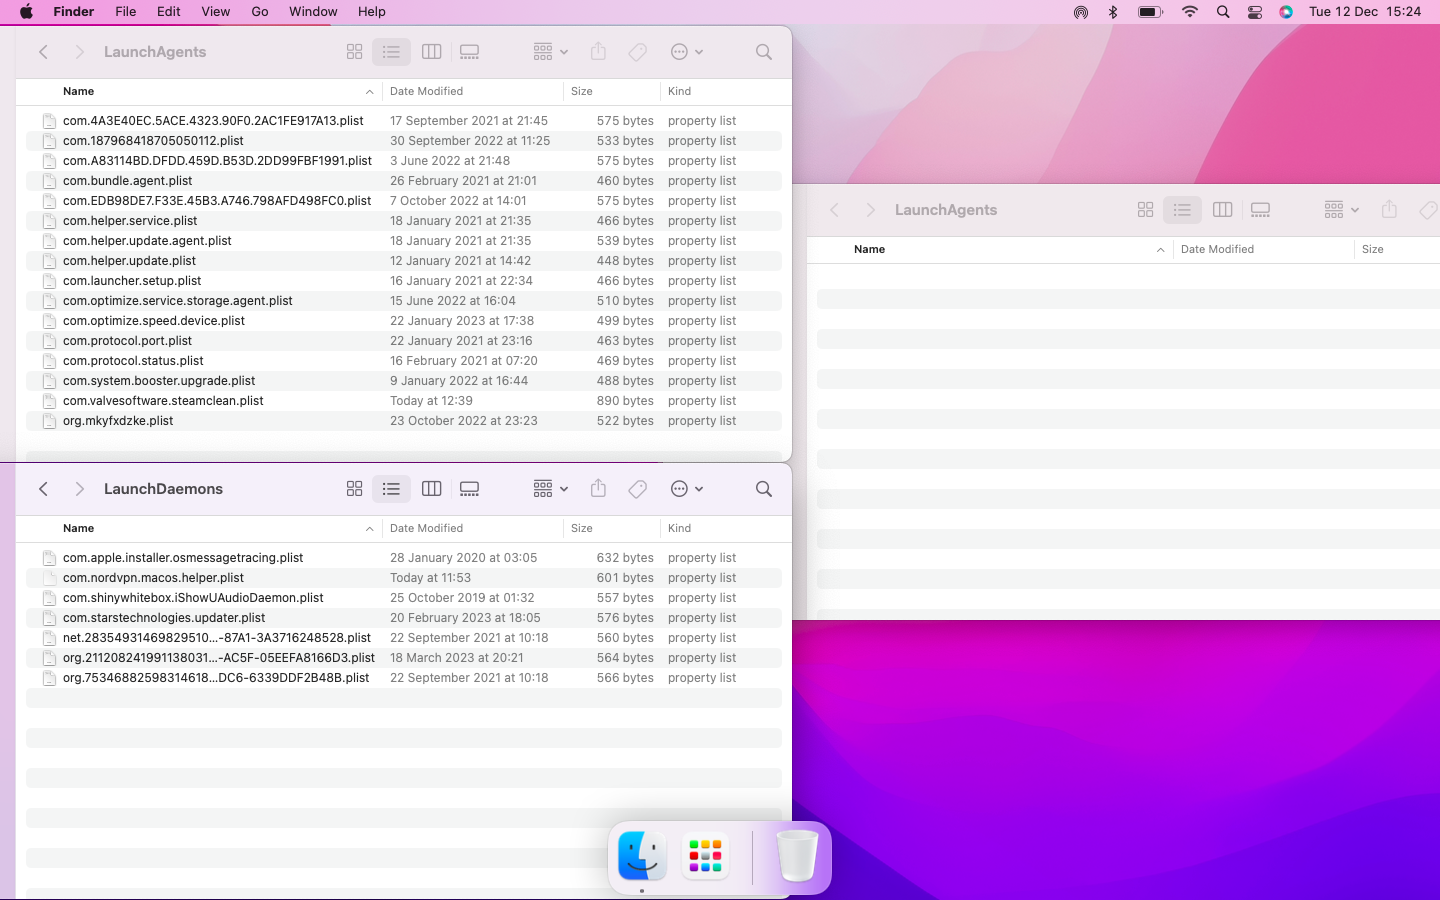Click the Tags icon in LaunchDaemons toolbar
This screenshot has width=1440, height=900.
click(637, 489)
